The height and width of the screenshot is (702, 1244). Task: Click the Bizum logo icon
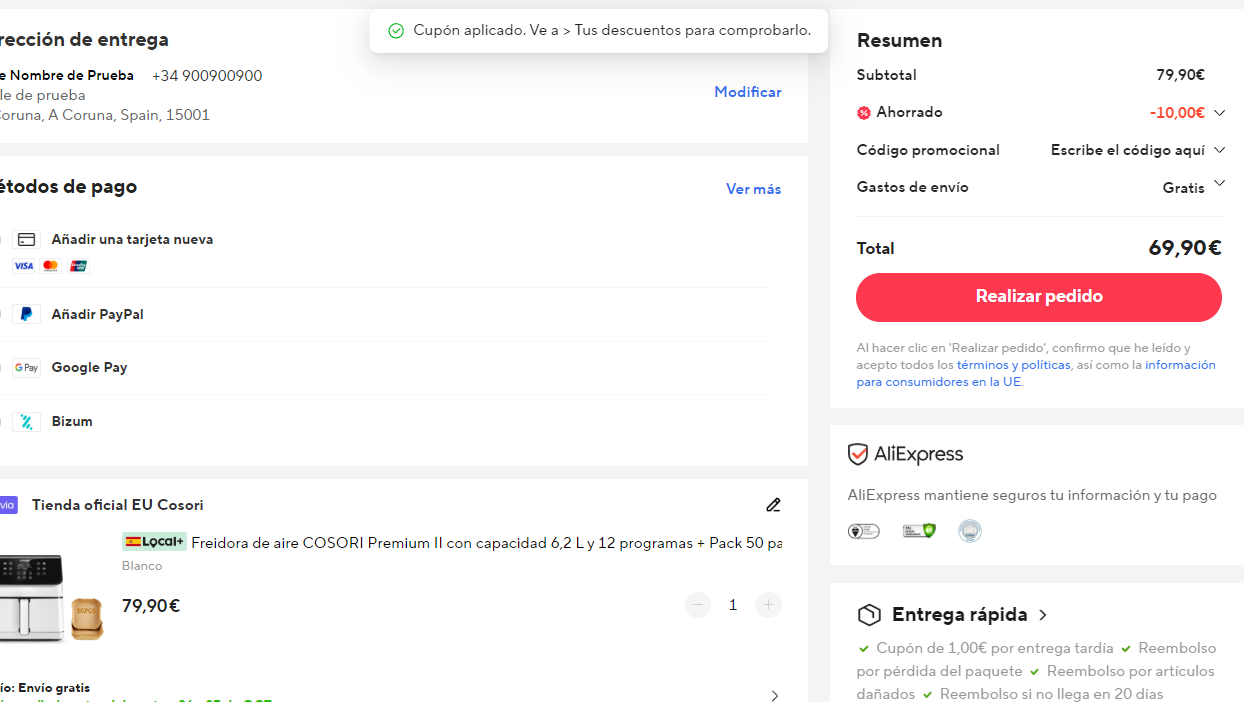(x=27, y=422)
